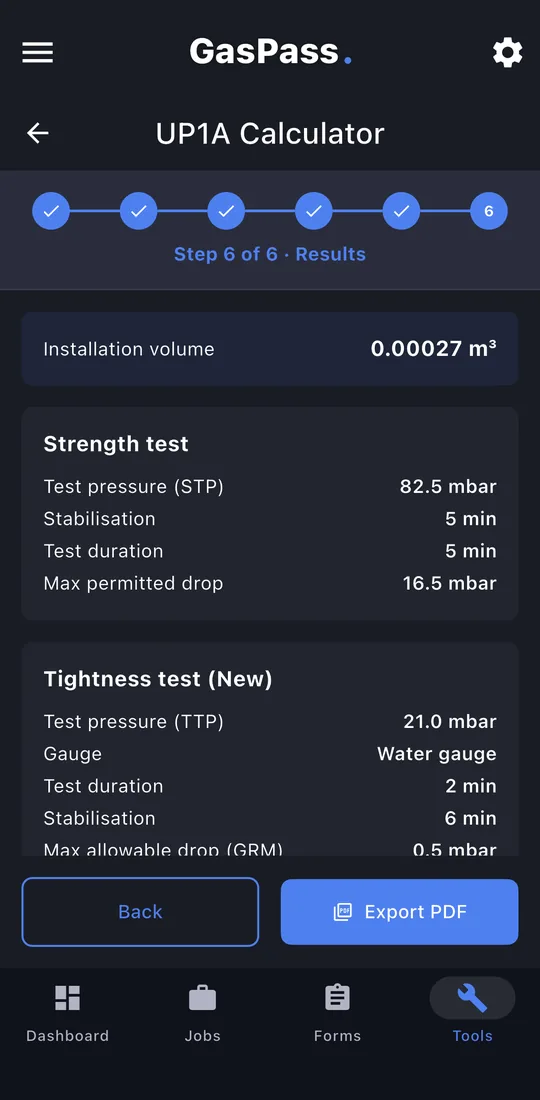Click the Back button
Image resolution: width=540 pixels, height=1100 pixels.
(140, 912)
